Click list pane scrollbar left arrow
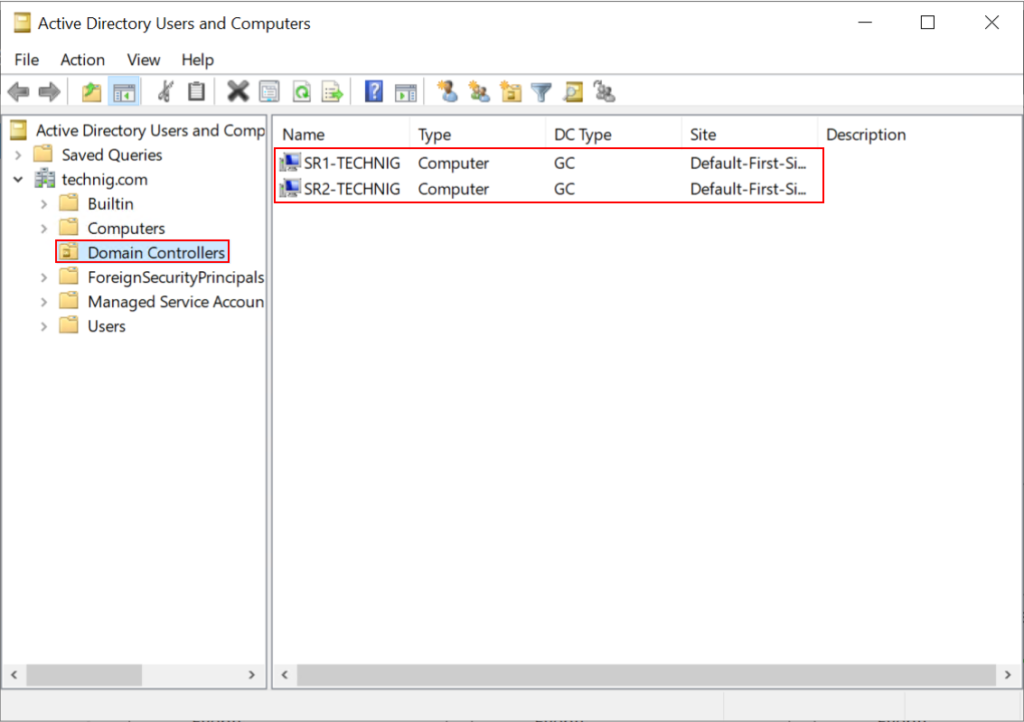 pyautogui.click(x=285, y=674)
